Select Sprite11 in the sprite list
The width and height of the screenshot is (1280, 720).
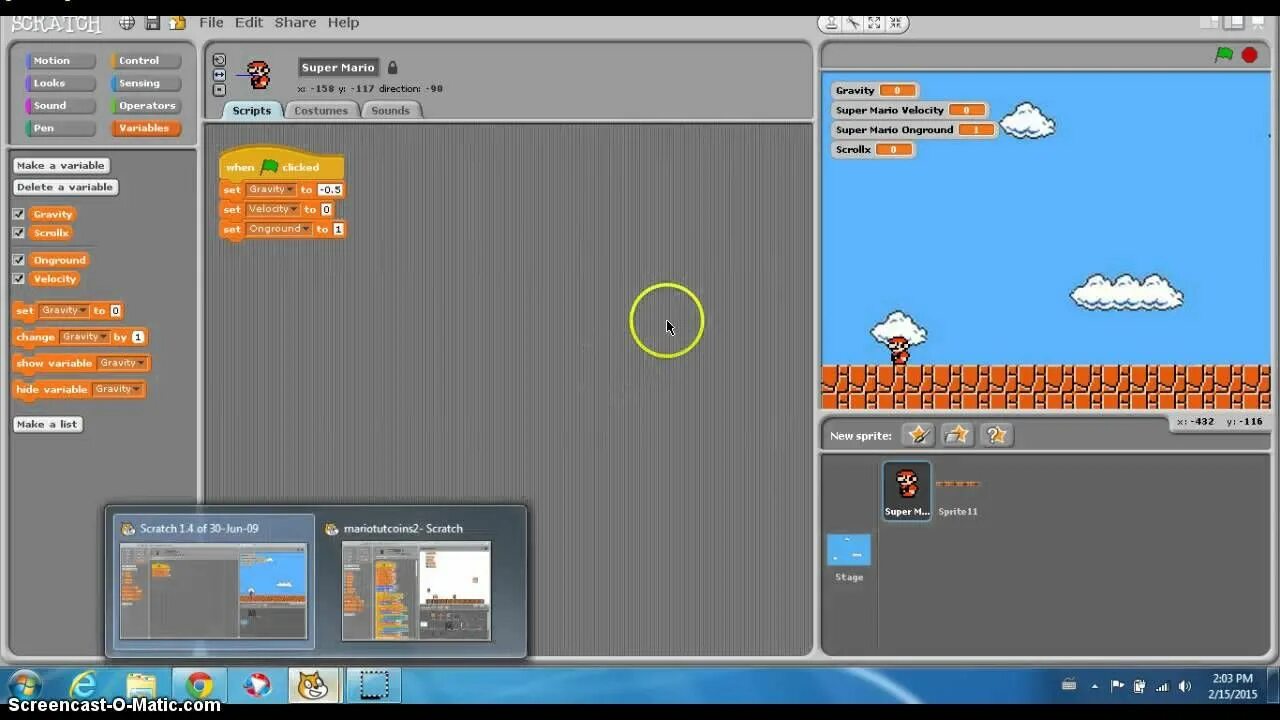(957, 490)
